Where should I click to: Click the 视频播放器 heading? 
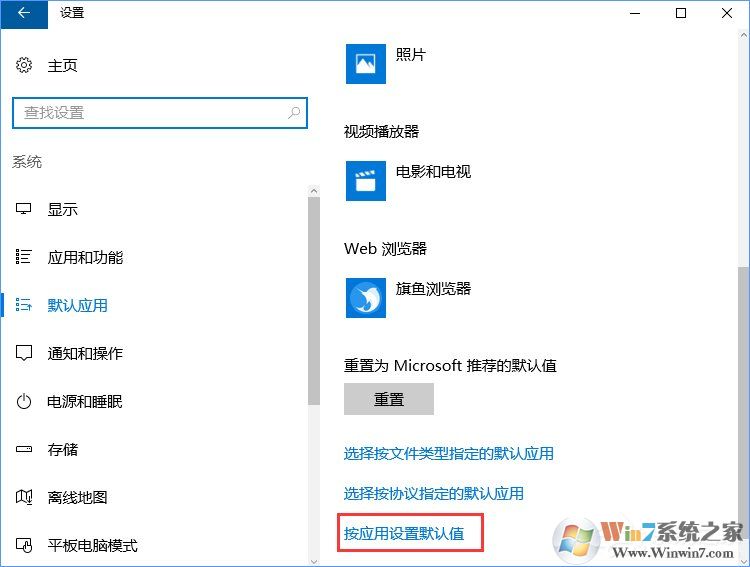381,132
